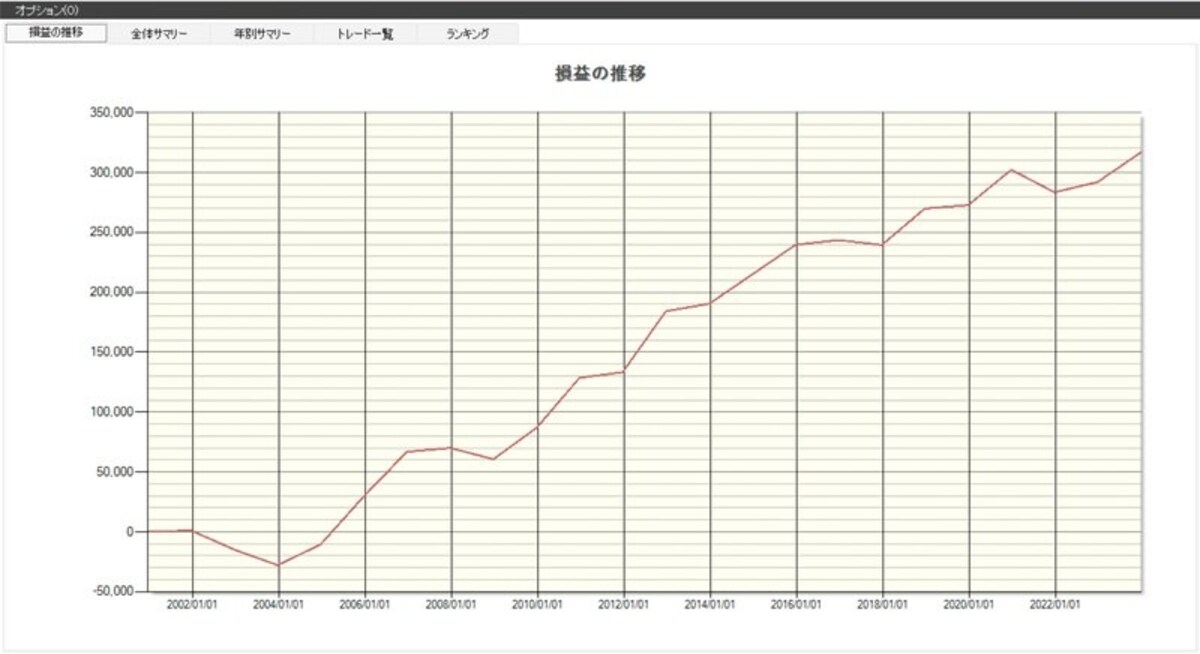Screen dimensions: 1200x654
Task: Click the 2012/01/01 x-axis date label
Action: point(624,605)
